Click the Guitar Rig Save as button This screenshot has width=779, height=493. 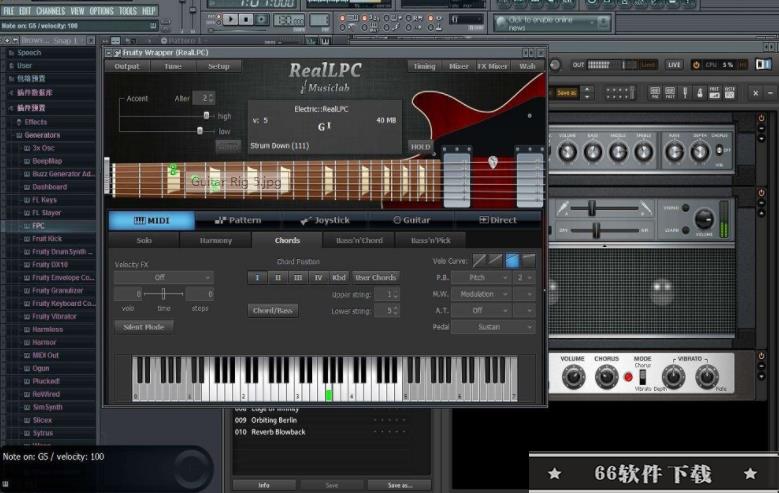(566, 93)
